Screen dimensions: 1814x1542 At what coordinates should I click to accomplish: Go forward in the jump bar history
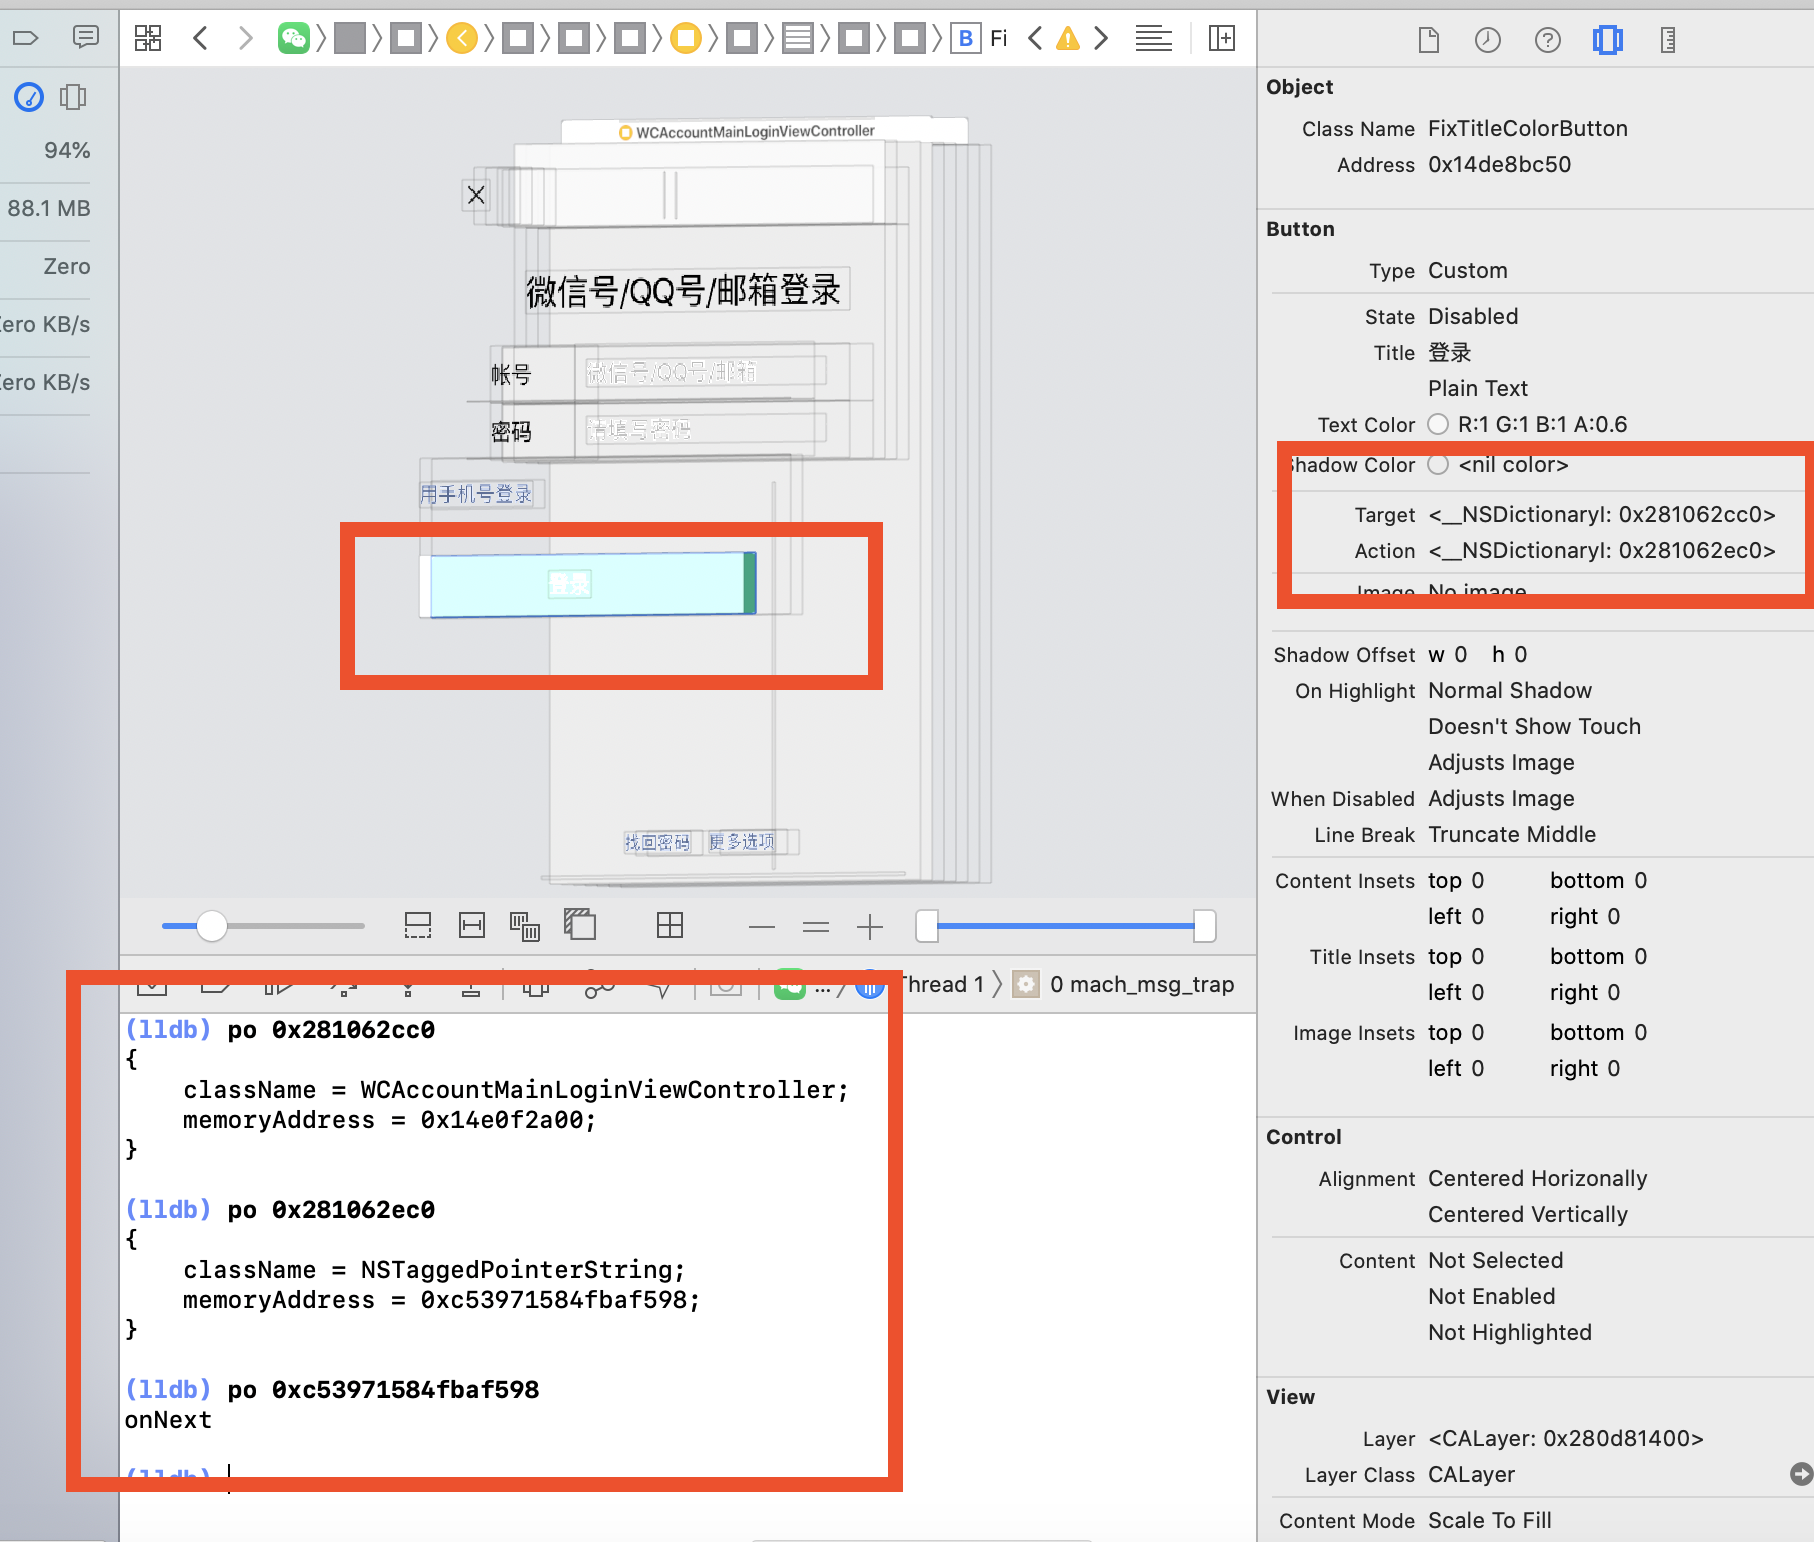[245, 38]
